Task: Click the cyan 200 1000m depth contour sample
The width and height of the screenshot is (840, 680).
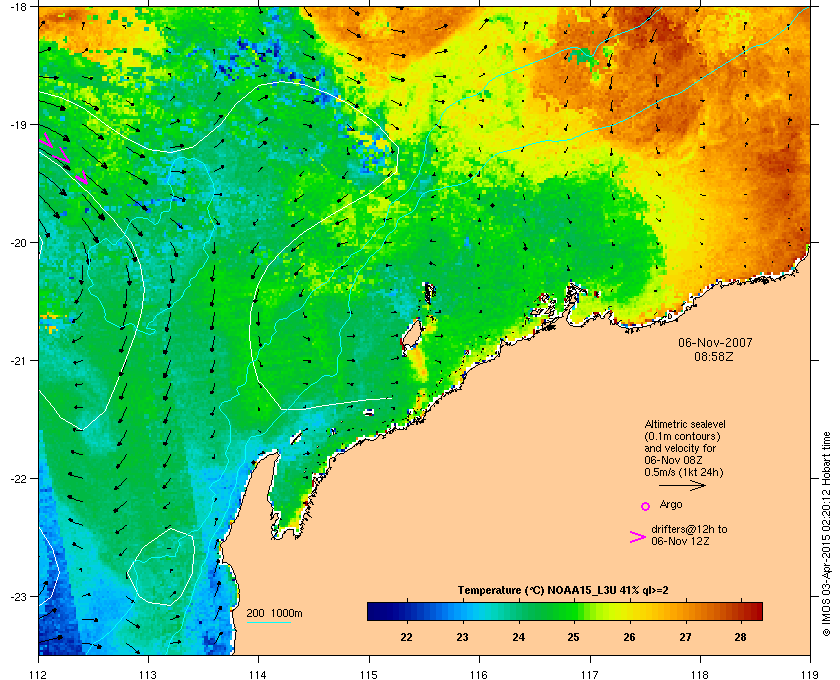Action: click(x=268, y=623)
